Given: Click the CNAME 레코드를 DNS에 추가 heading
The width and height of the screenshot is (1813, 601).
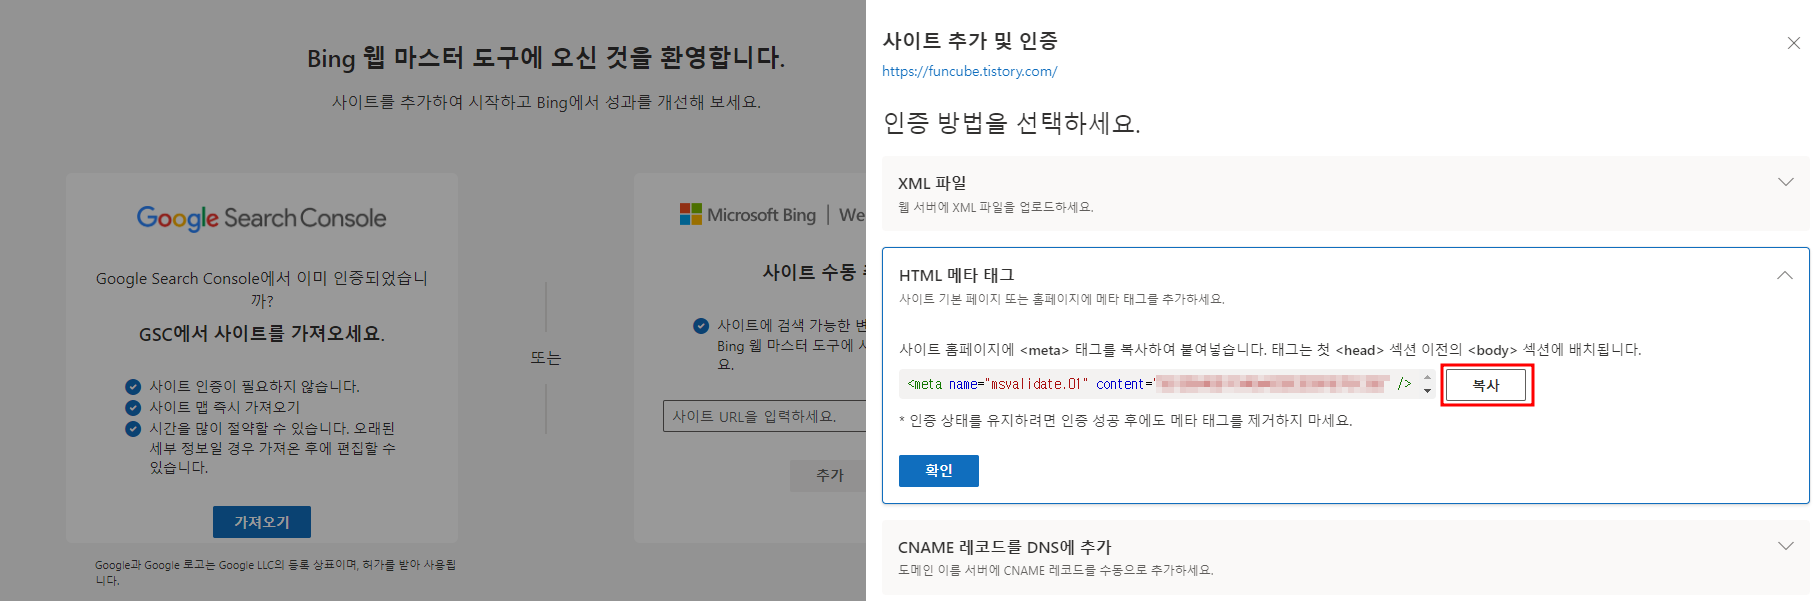Looking at the screenshot, I should coord(1004,547).
